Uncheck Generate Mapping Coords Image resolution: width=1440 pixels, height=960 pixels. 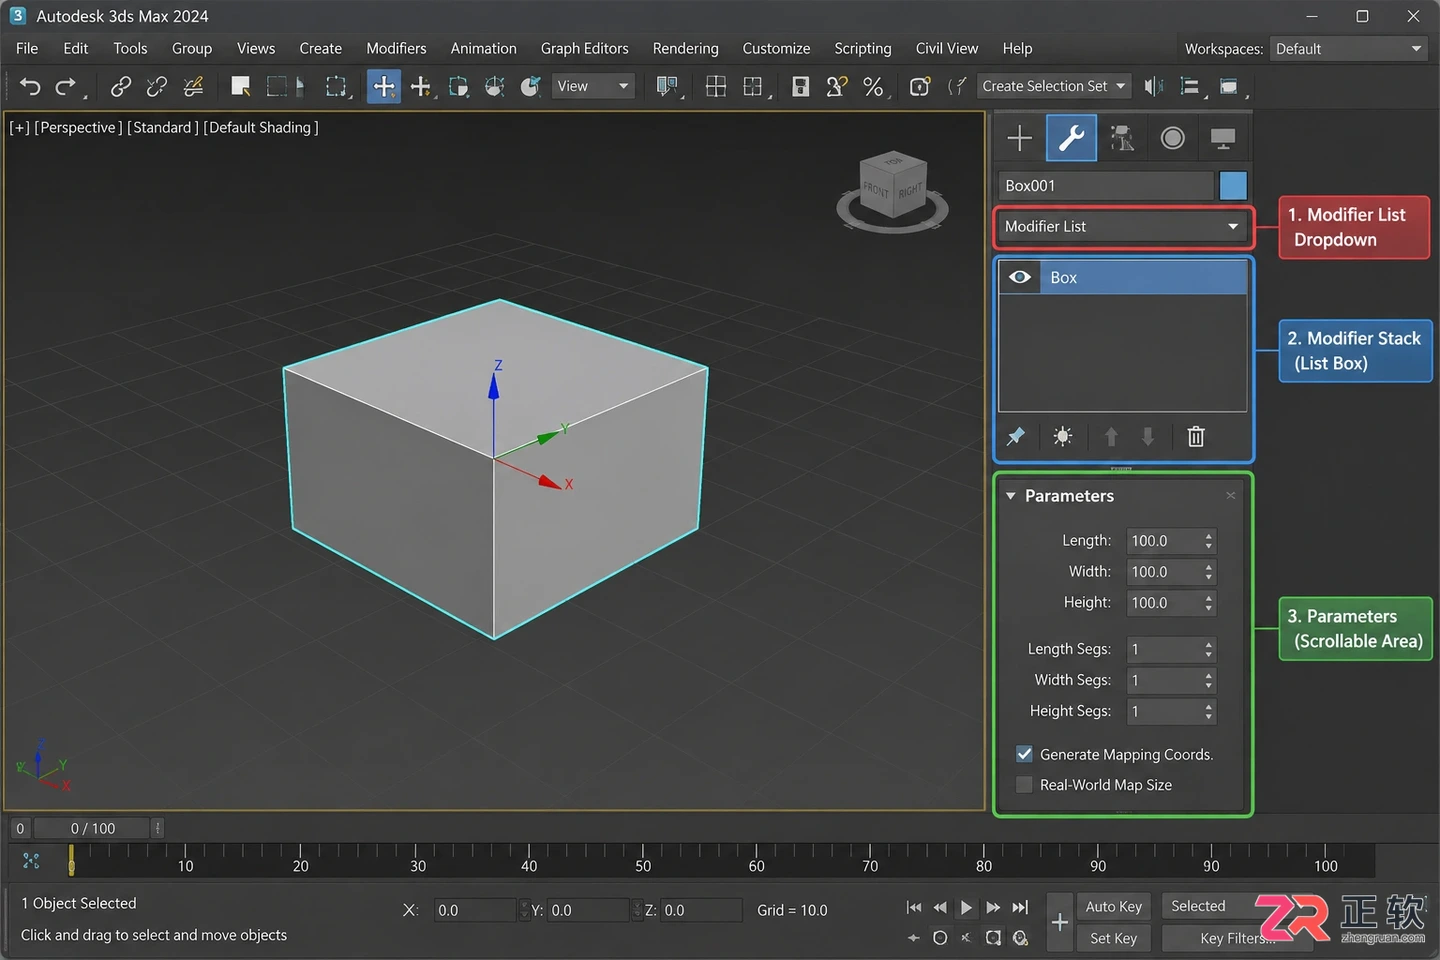[1025, 754]
